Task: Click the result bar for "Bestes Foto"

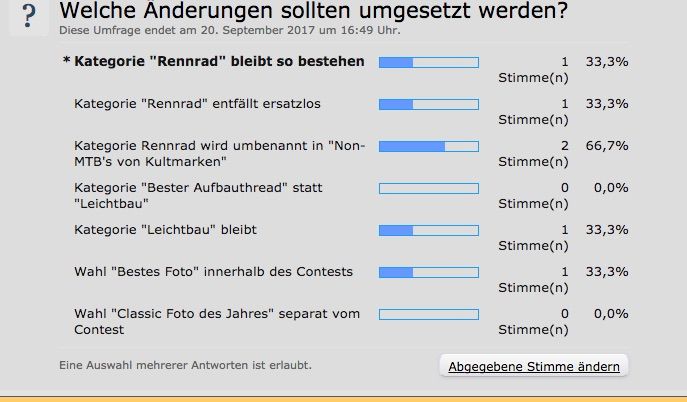Action: tap(428, 272)
